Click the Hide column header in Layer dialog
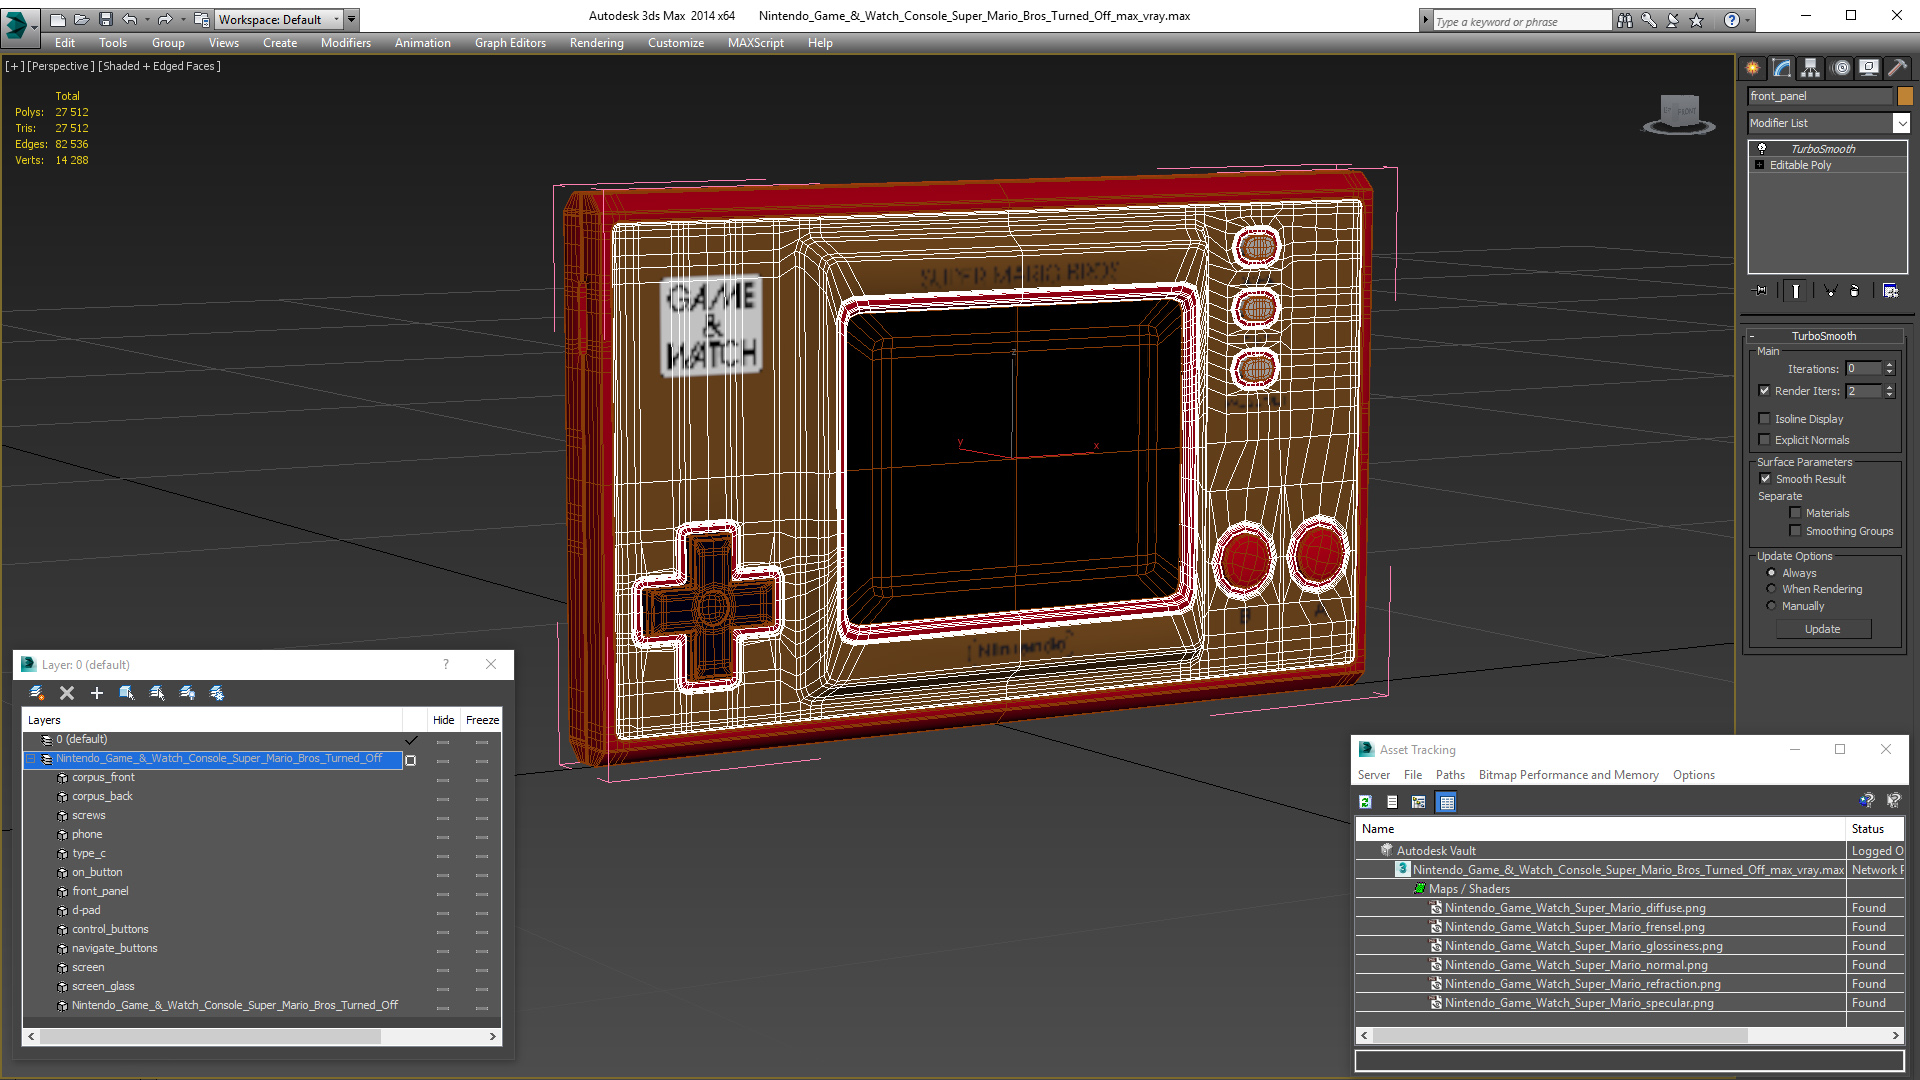This screenshot has height=1080, width=1920. tap(443, 720)
